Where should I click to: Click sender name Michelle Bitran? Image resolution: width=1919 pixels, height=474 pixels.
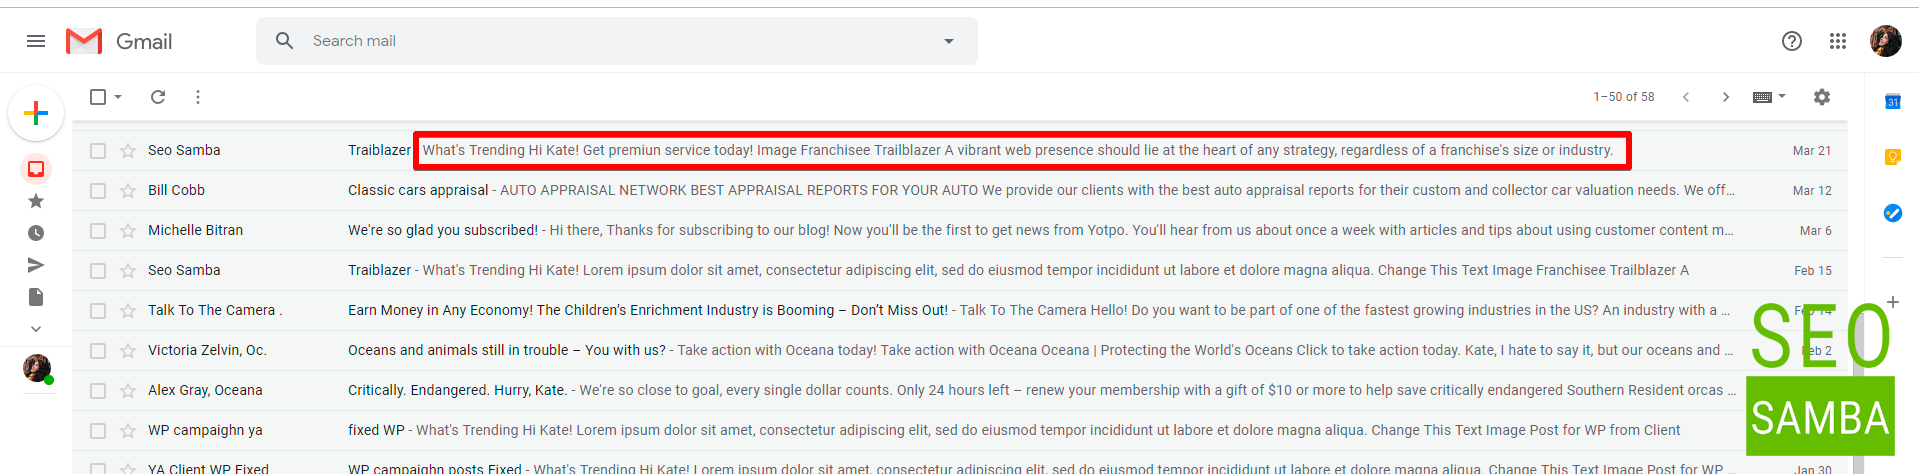coord(195,230)
